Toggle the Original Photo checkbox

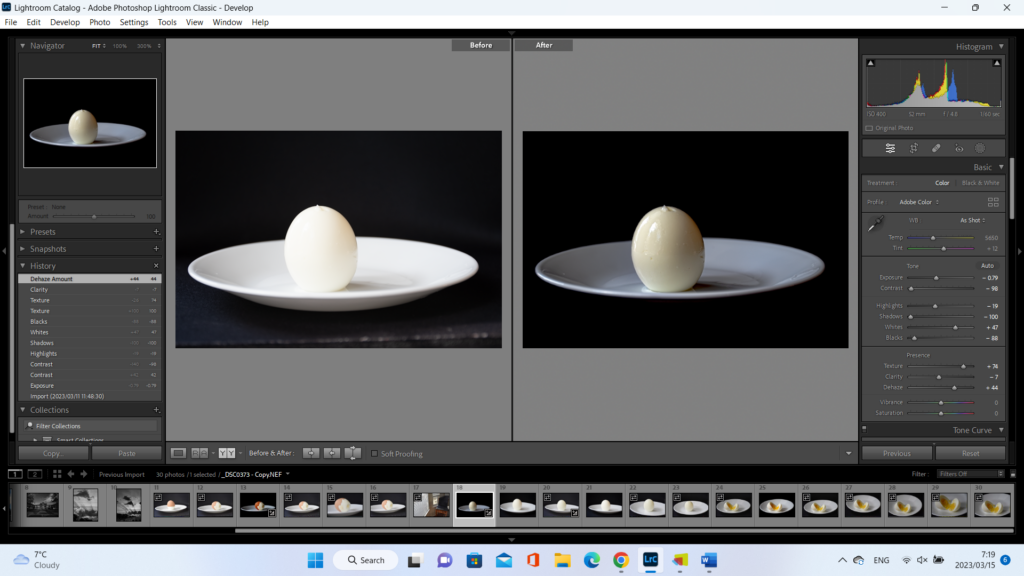pyautogui.click(x=869, y=128)
